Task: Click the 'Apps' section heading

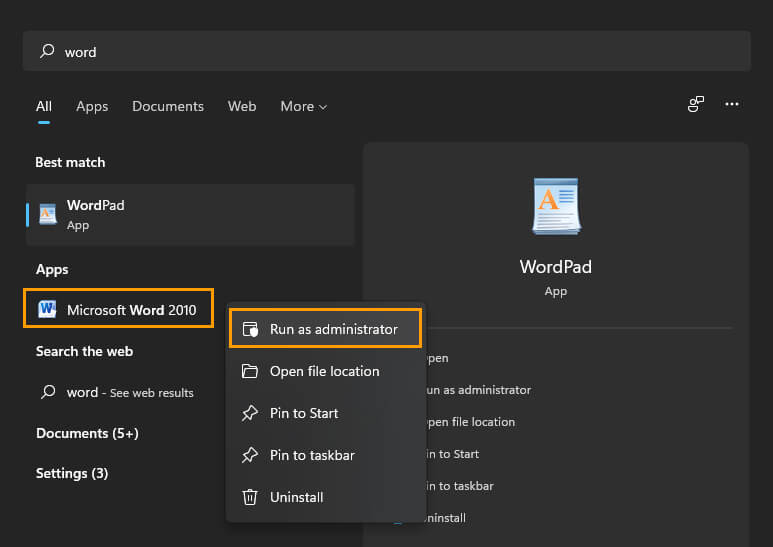Action: coord(52,270)
